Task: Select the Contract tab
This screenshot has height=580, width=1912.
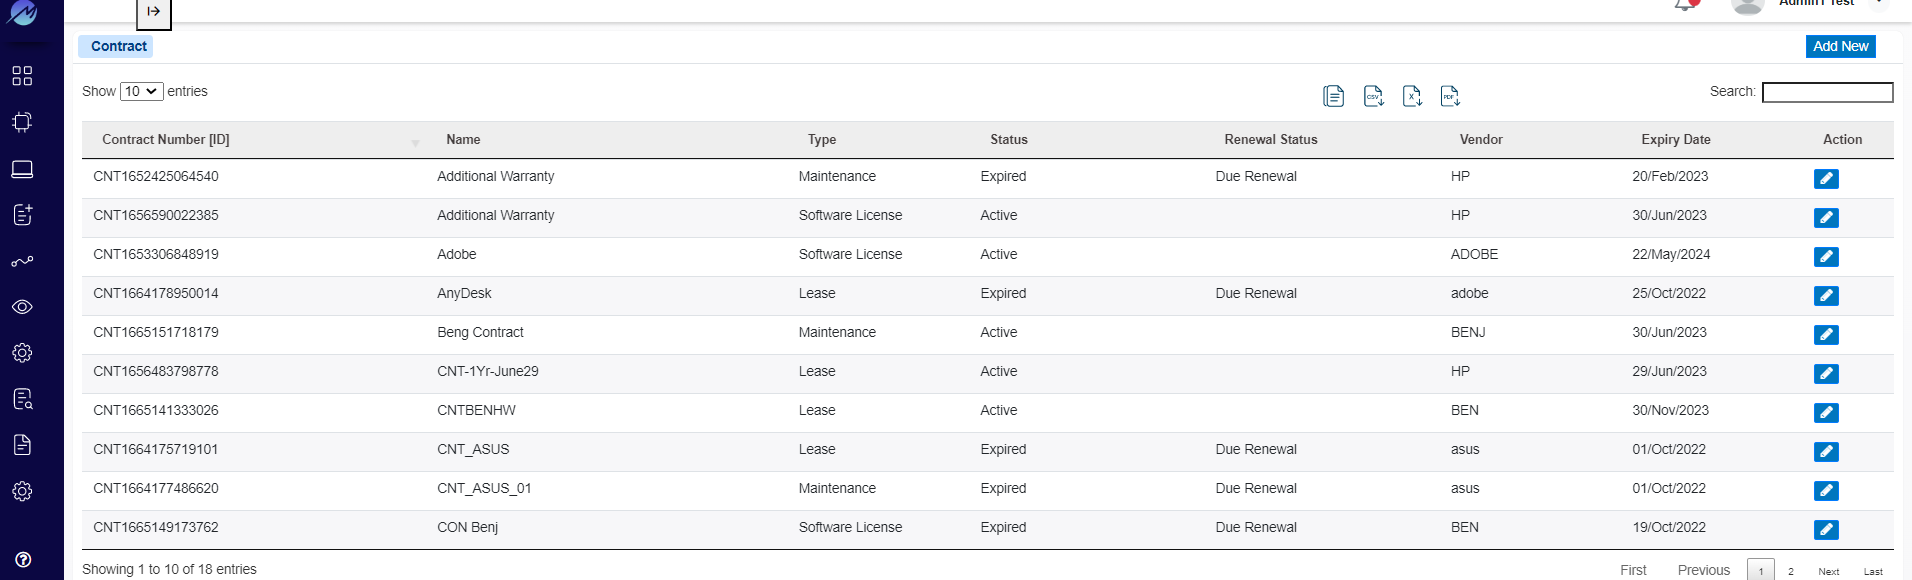Action: [116, 46]
